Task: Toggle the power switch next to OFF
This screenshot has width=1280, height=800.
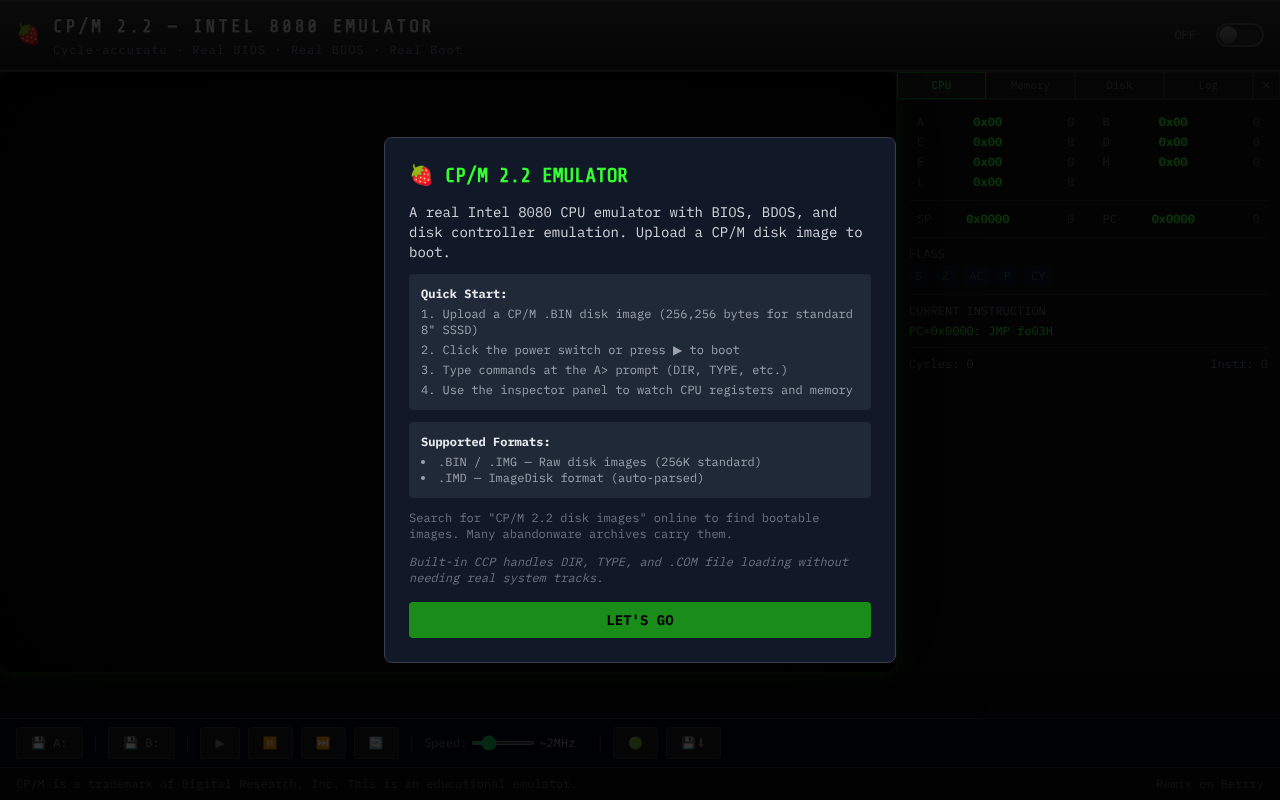Action: point(1240,35)
